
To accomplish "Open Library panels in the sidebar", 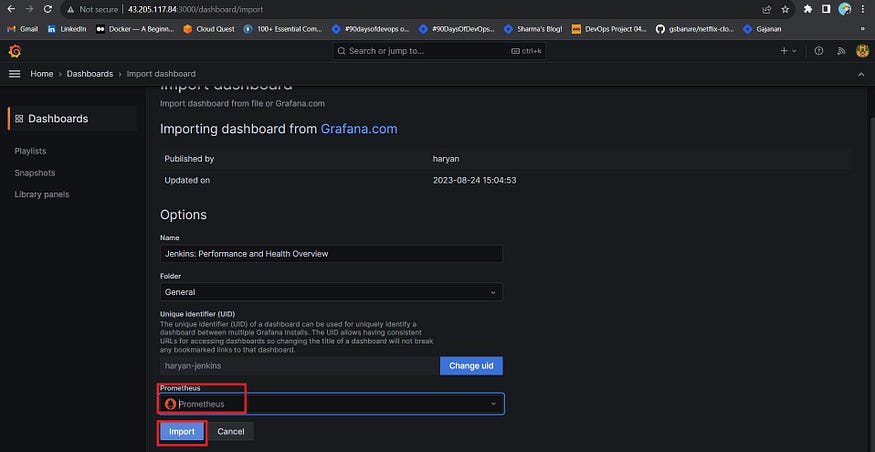I will click(x=42, y=195).
